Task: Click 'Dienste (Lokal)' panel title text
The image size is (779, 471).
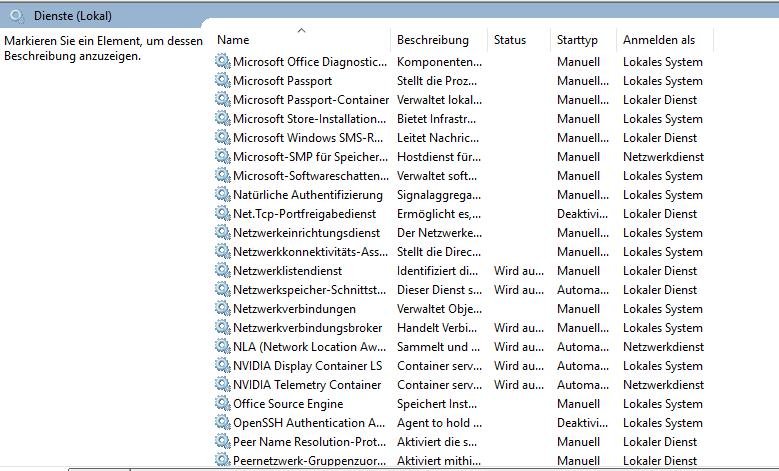Action: [x=73, y=16]
